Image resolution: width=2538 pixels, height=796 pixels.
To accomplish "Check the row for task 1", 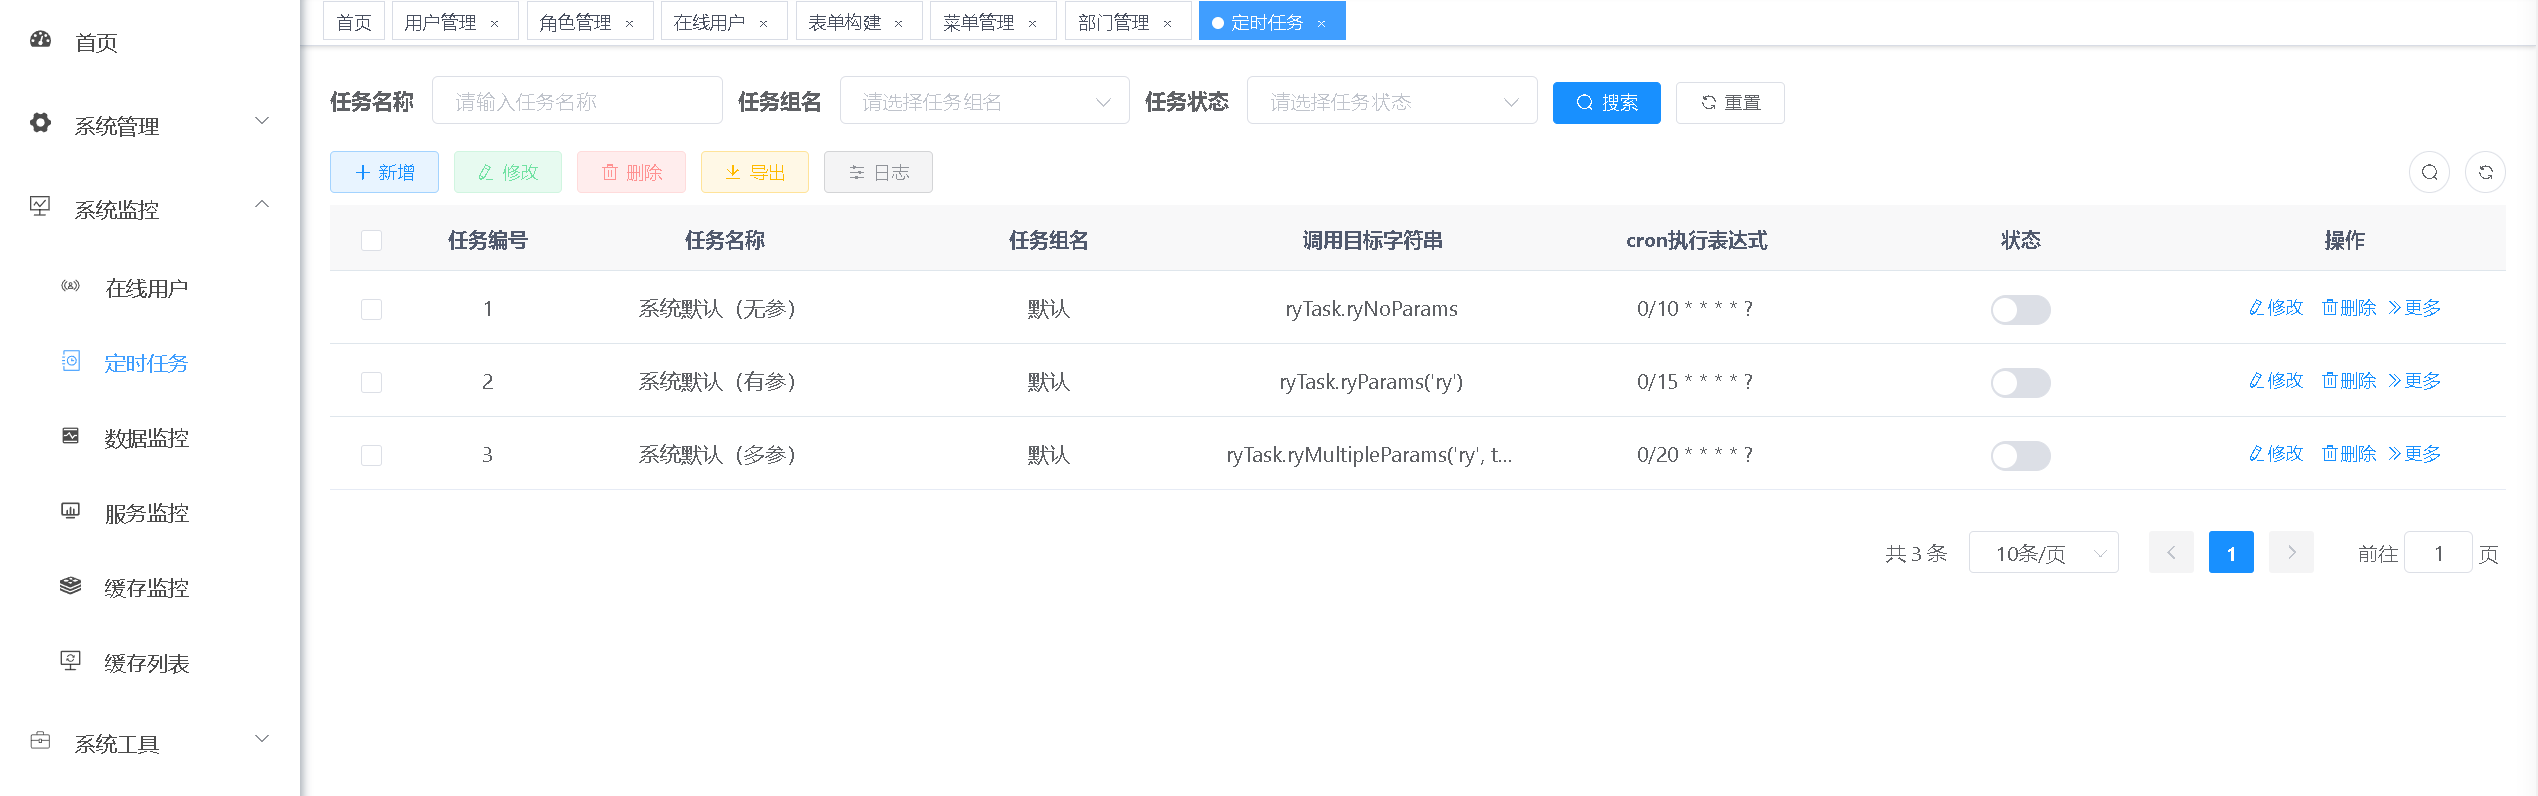I will (x=371, y=309).
